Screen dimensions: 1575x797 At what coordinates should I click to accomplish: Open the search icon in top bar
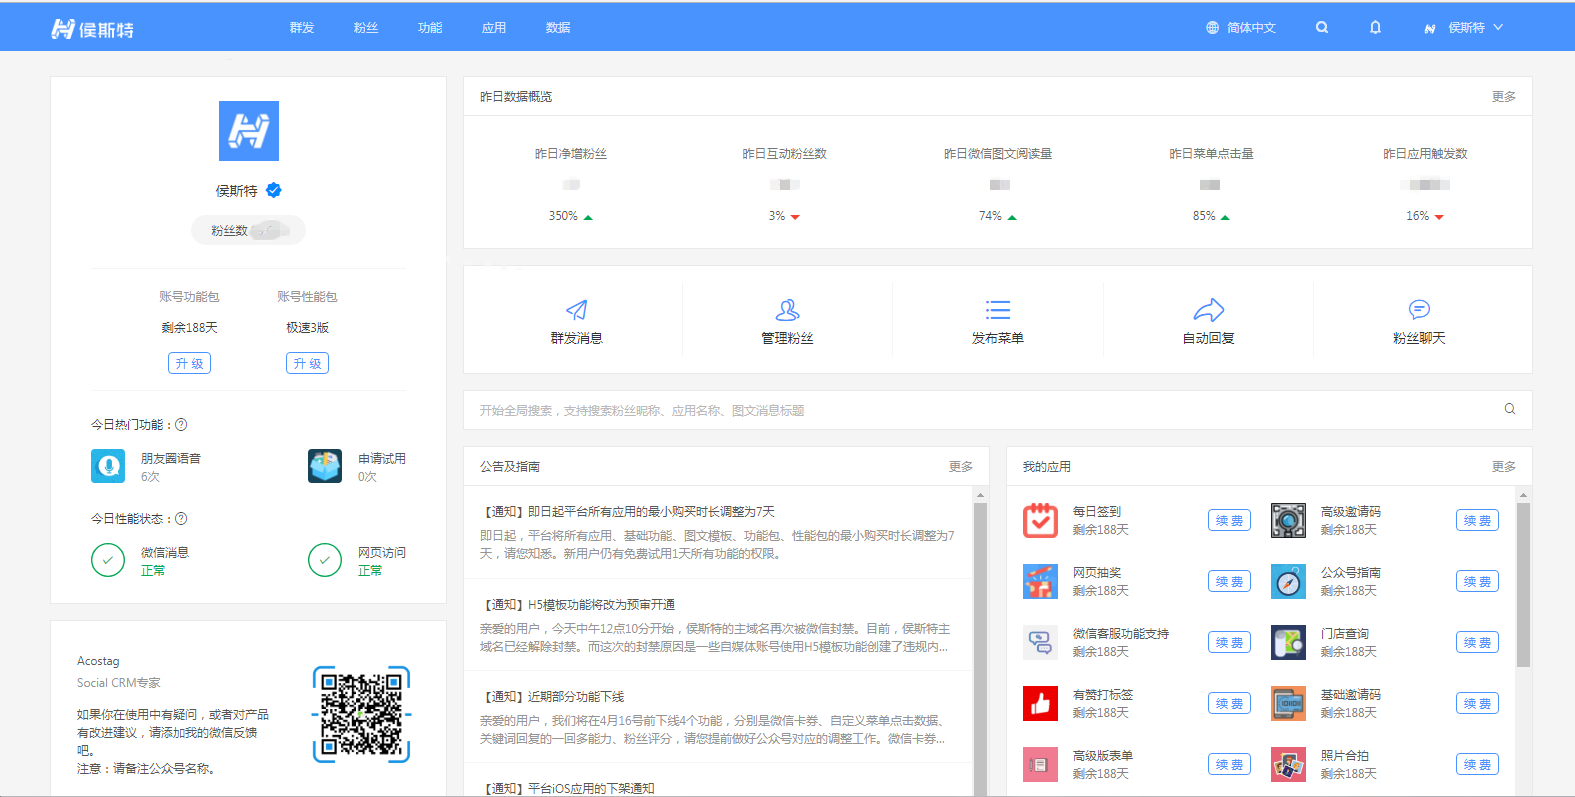tap(1322, 28)
